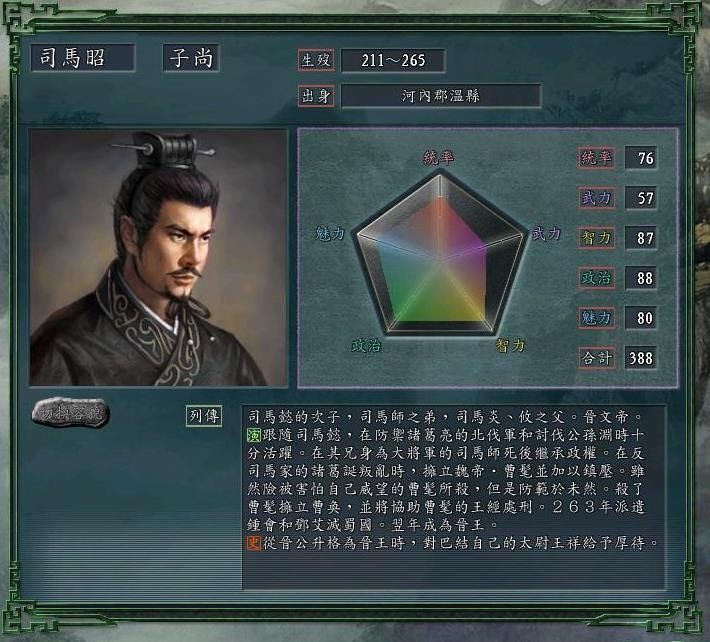Click the 切換容貌 stone button
Viewport: 710px width, 642px height.
click(71, 412)
